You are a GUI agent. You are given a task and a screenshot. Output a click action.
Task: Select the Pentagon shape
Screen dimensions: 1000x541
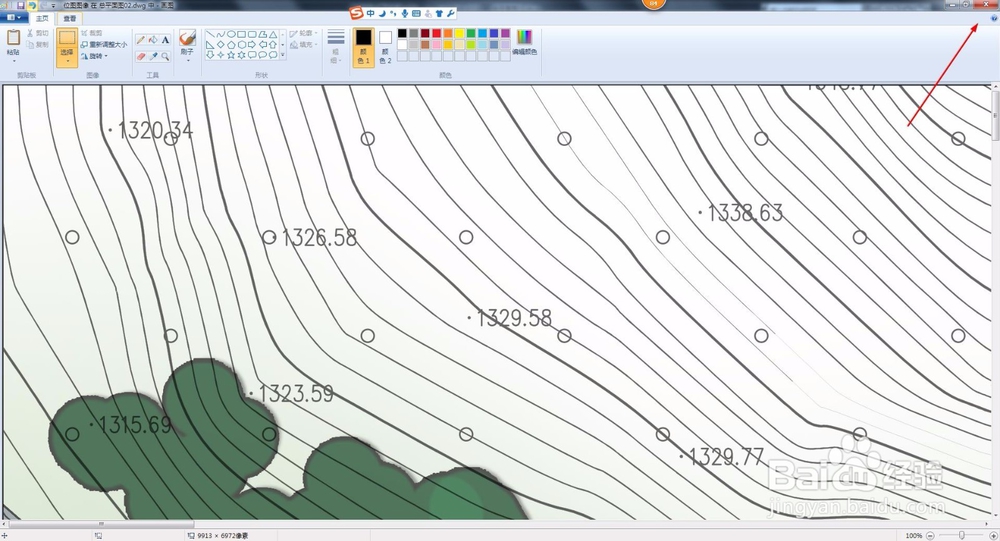coord(232,45)
